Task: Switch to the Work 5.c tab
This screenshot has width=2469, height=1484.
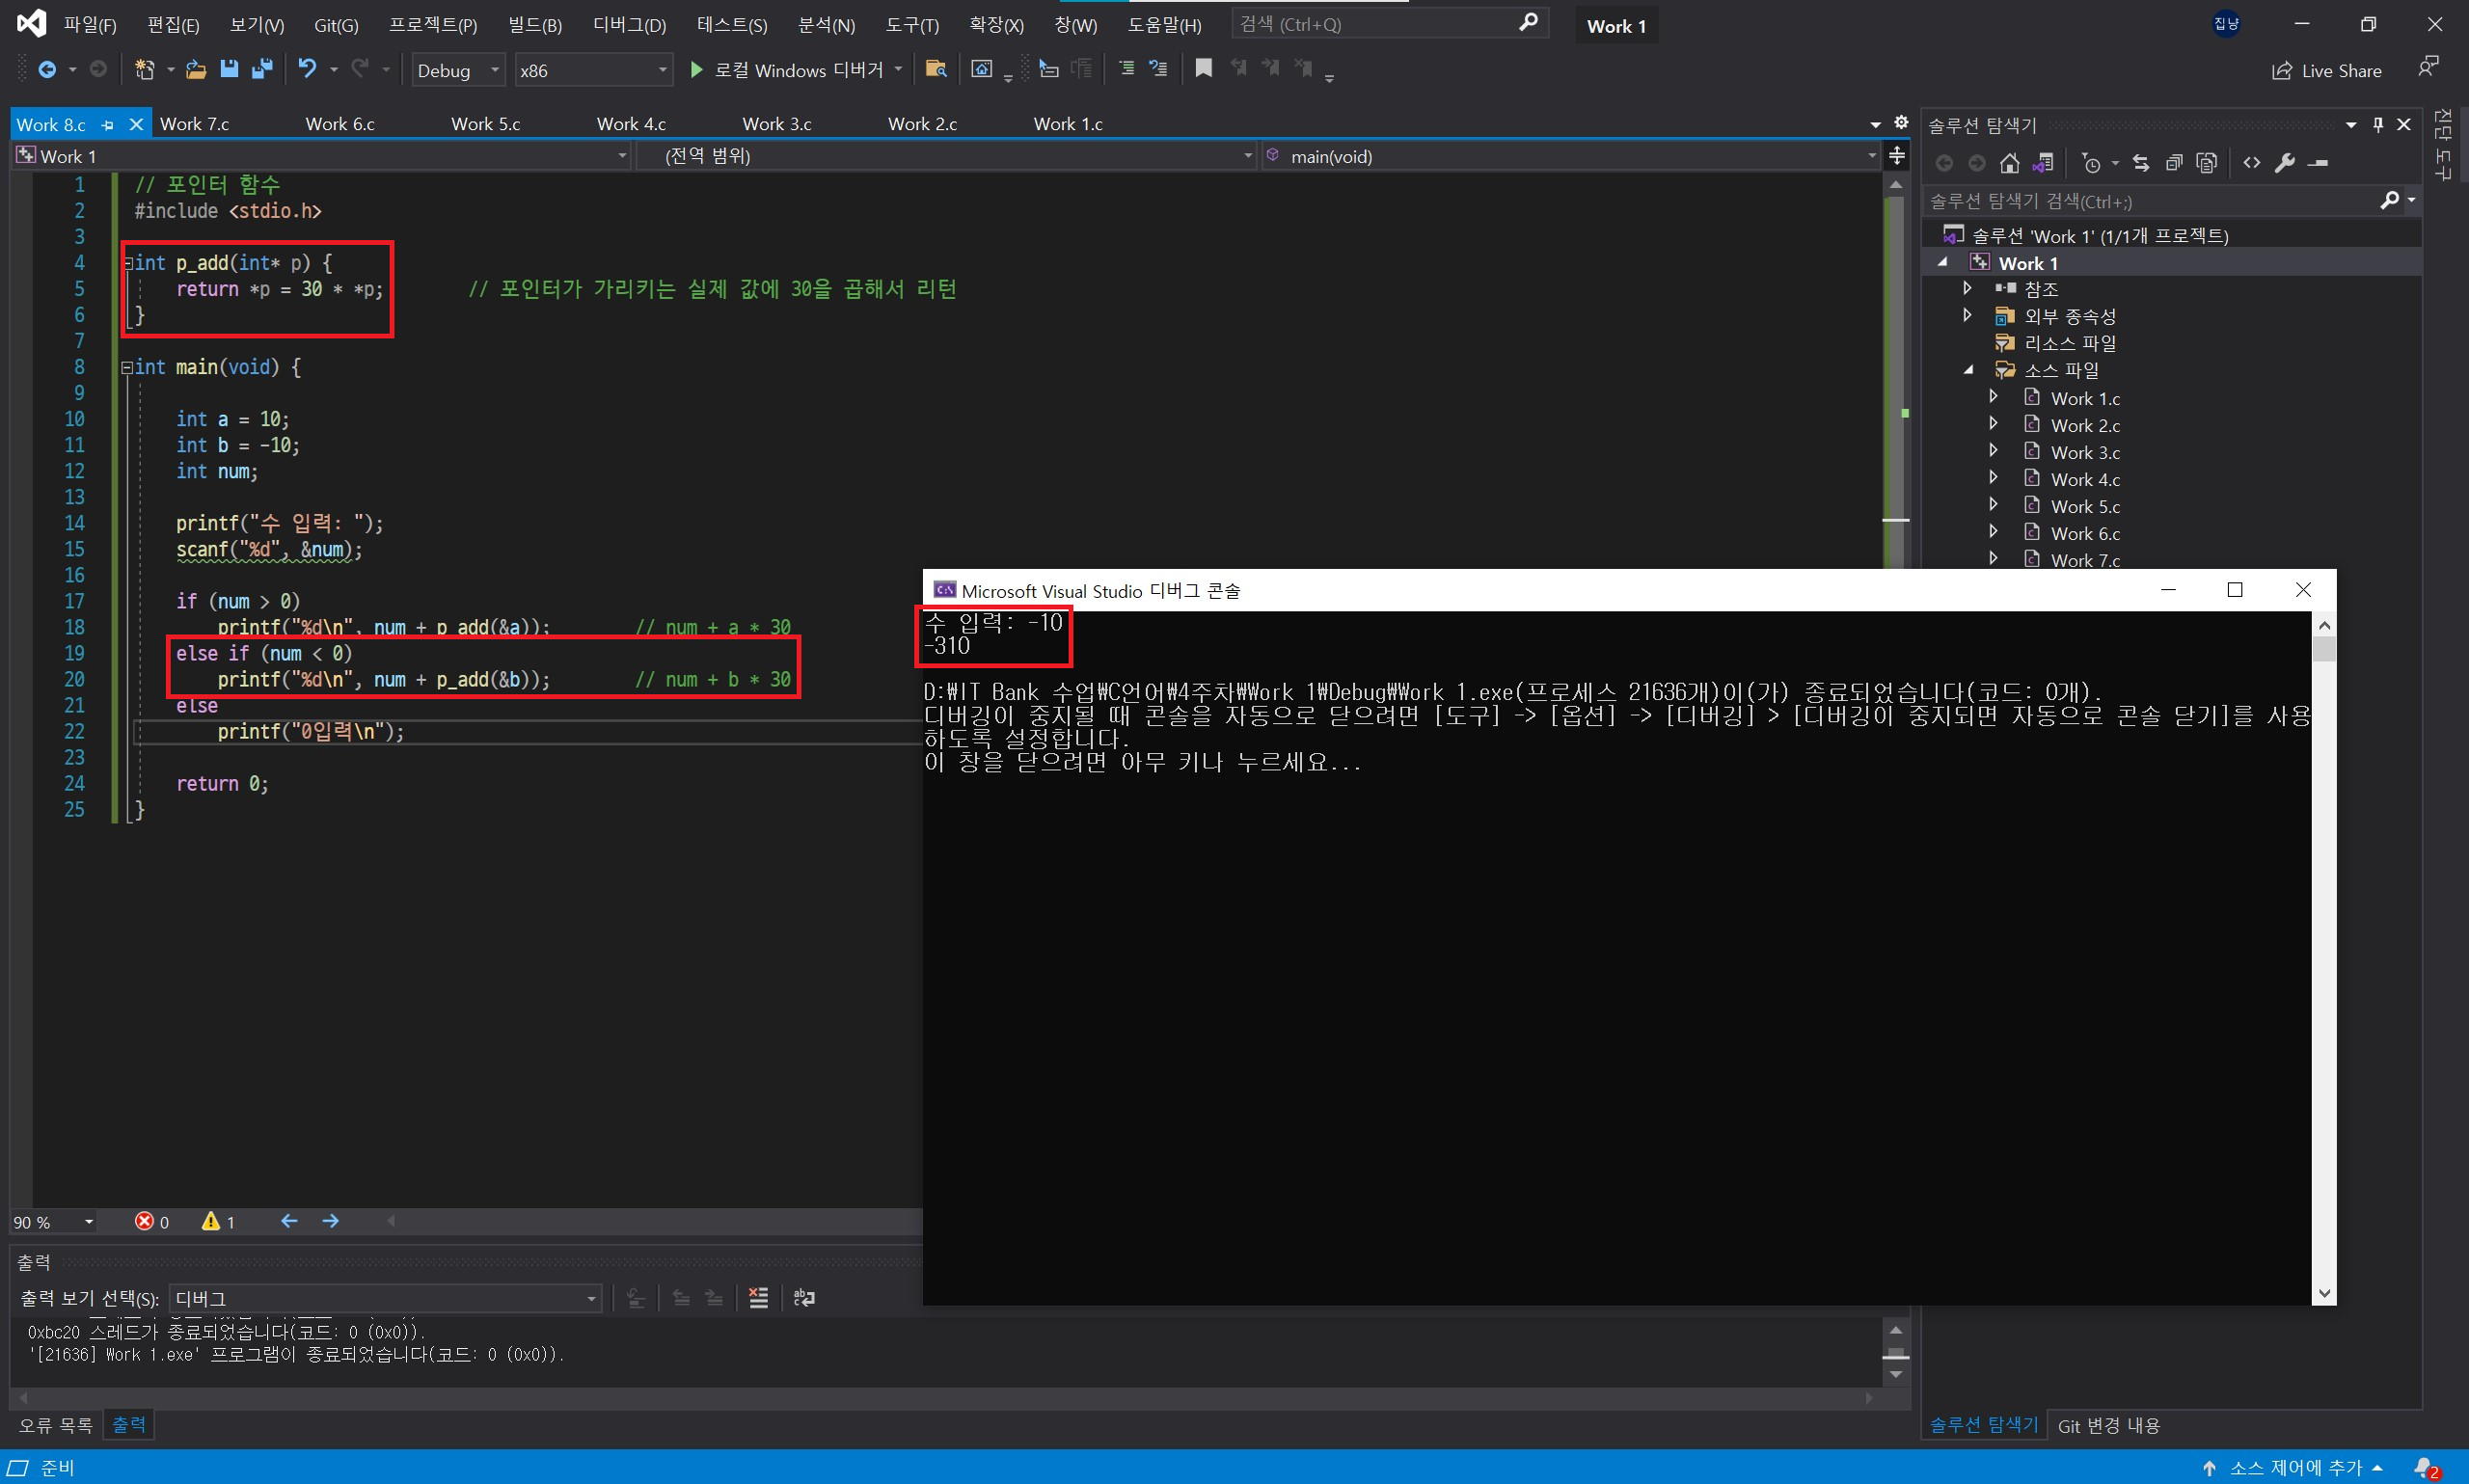Action: point(485,124)
